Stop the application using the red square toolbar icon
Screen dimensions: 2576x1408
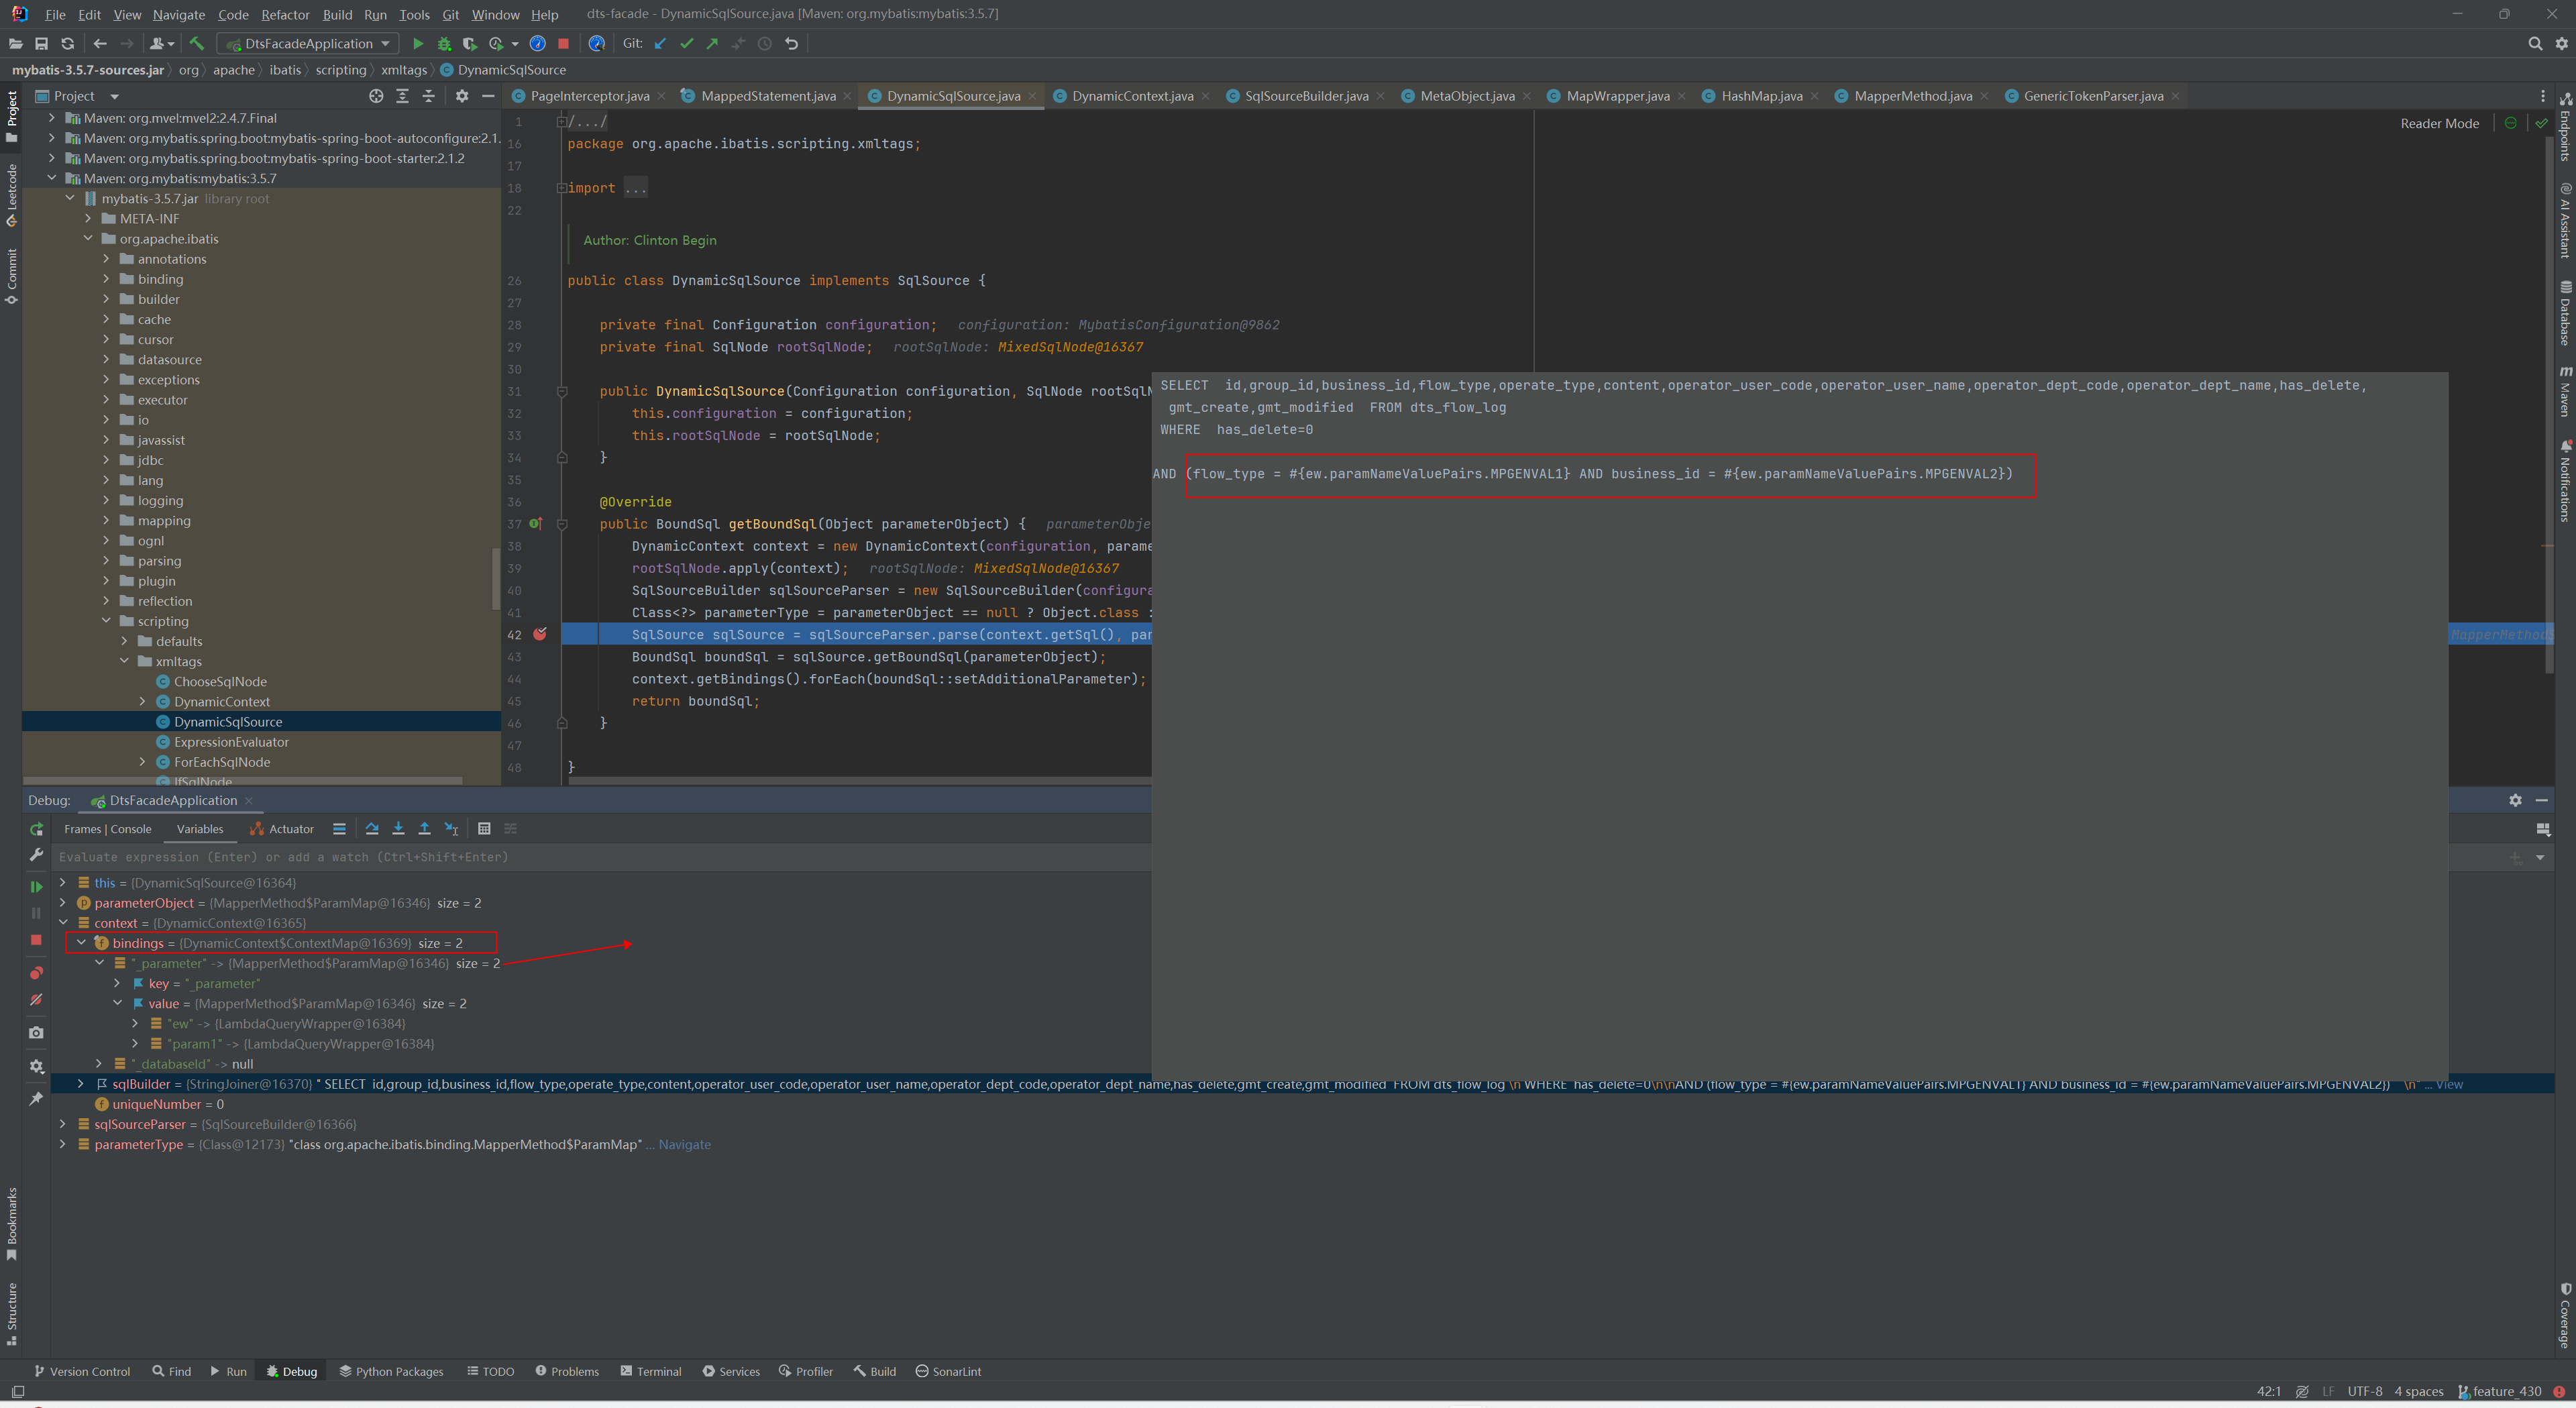(x=563, y=44)
